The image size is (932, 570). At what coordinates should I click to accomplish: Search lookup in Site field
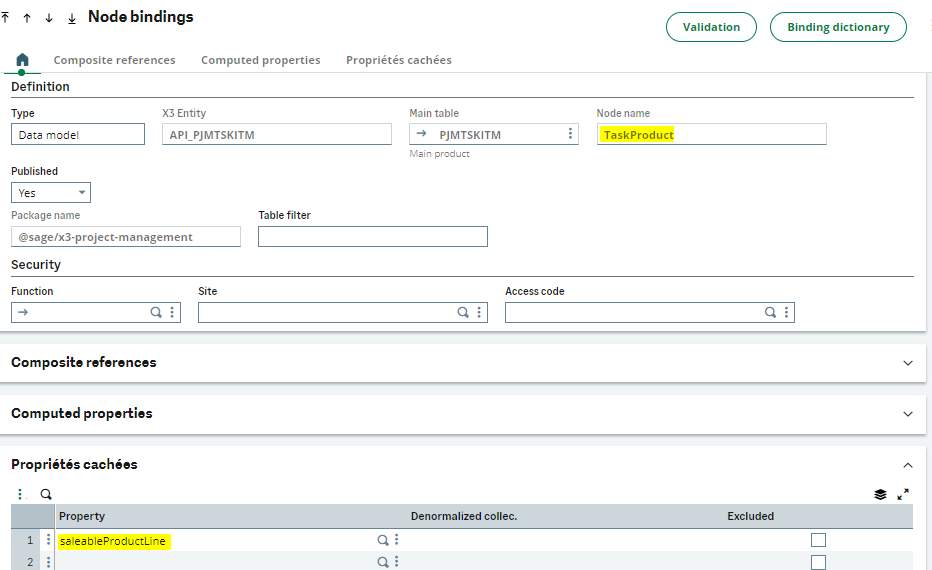463,312
